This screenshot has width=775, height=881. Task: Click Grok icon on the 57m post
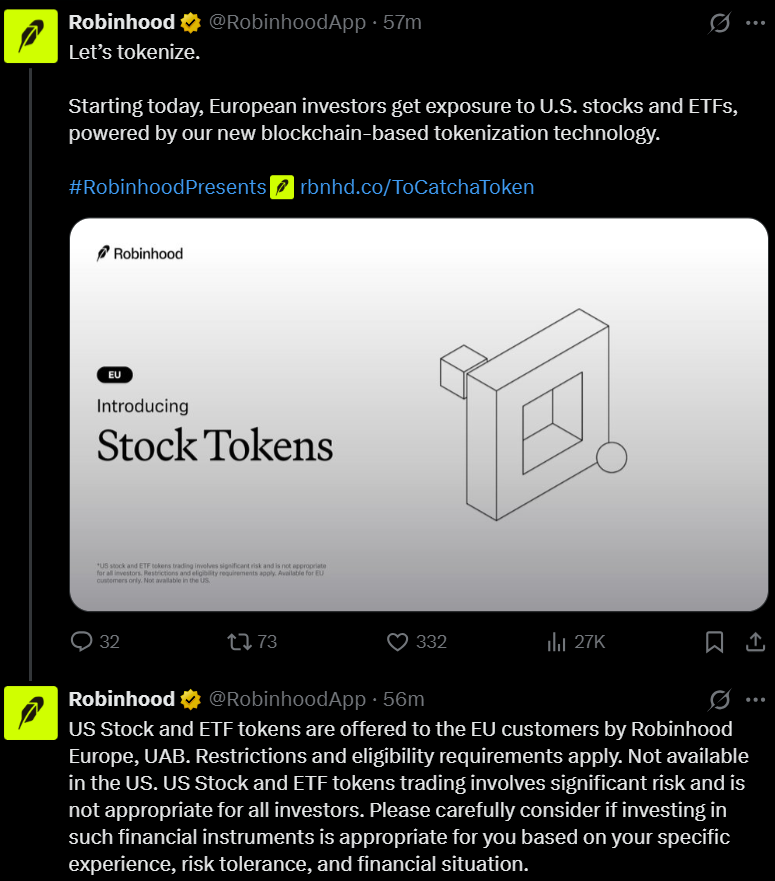[719, 22]
